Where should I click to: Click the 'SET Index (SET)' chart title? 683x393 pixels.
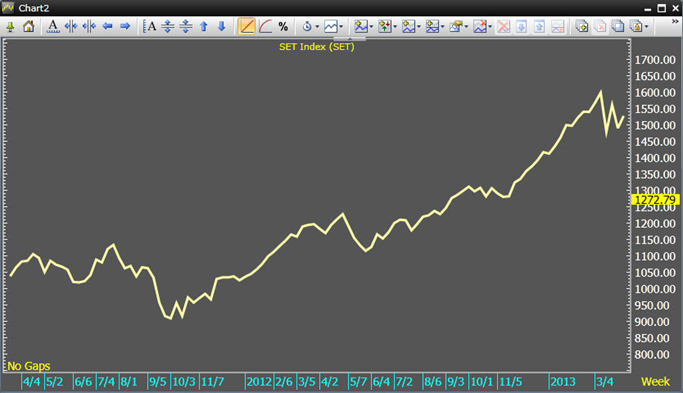(317, 47)
